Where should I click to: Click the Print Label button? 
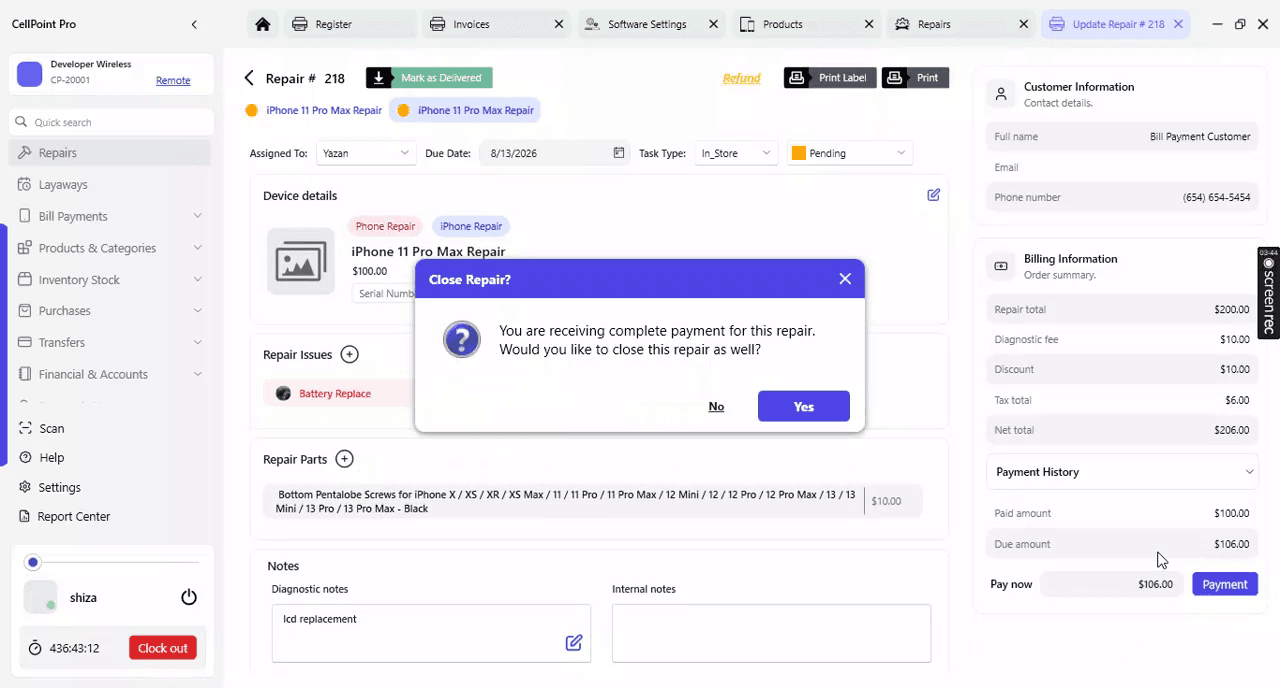pos(830,78)
